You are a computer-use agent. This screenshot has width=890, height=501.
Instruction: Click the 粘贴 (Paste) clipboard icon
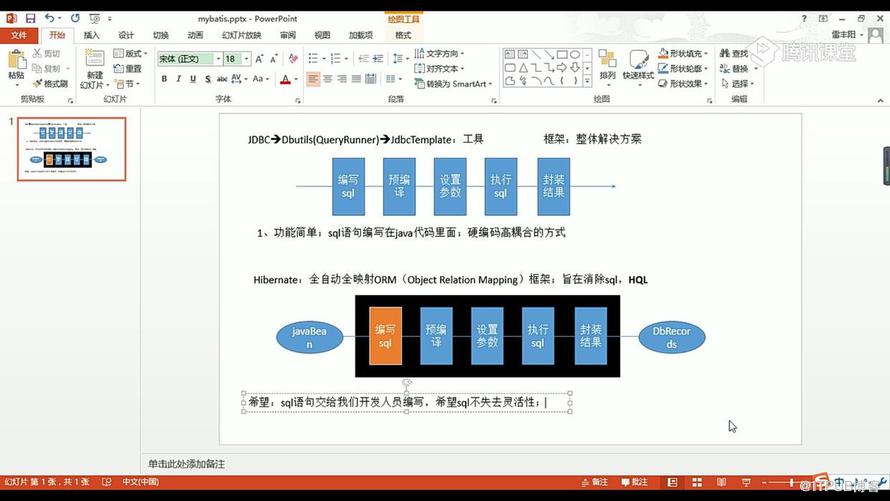[x=16, y=60]
